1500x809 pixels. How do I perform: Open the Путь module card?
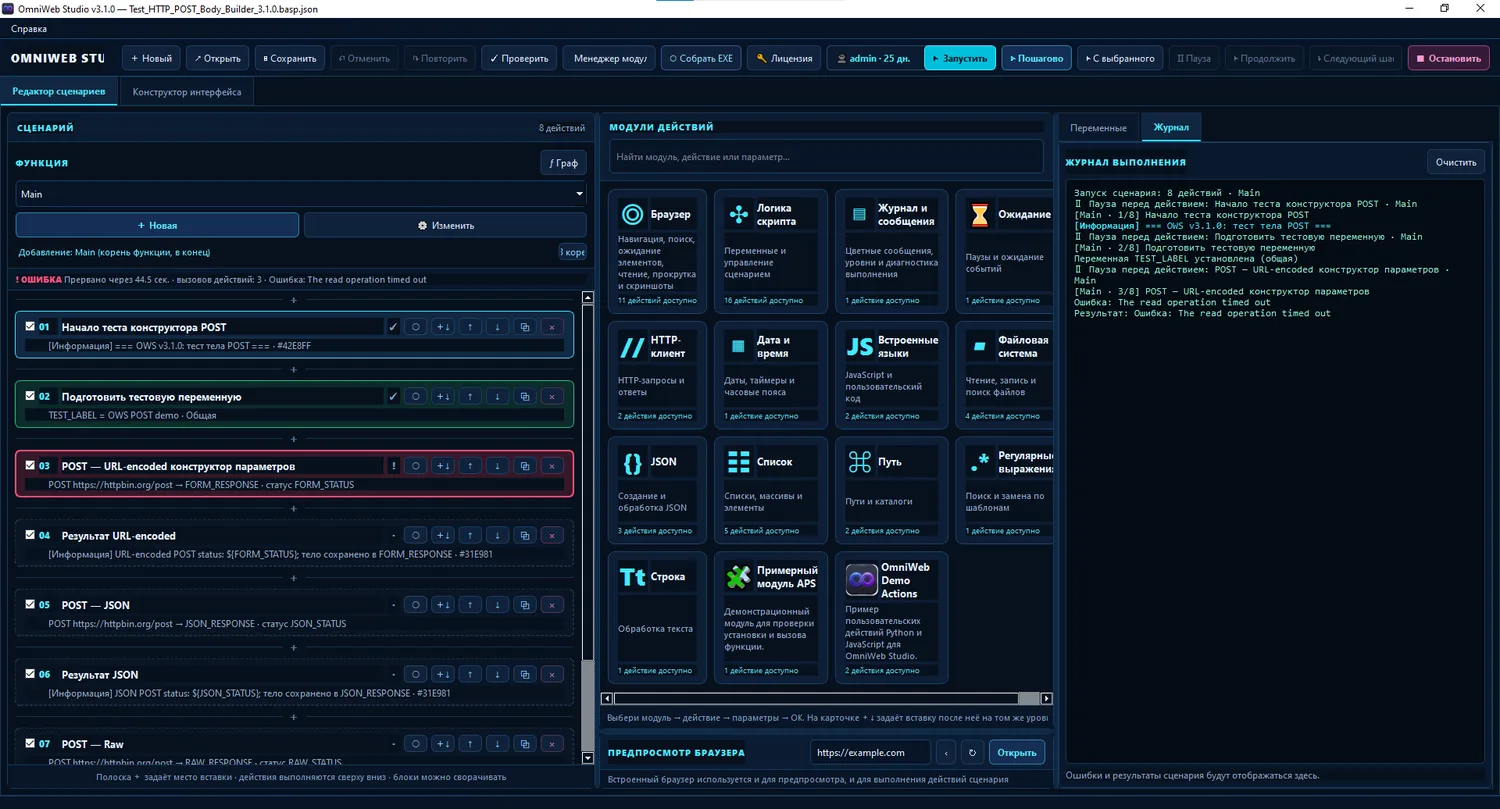coord(891,490)
